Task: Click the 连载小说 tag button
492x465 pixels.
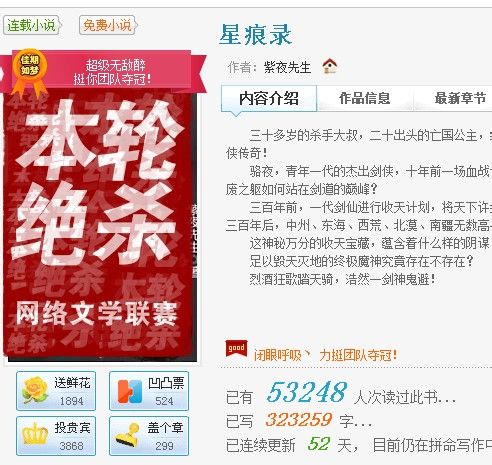Action: [32, 25]
